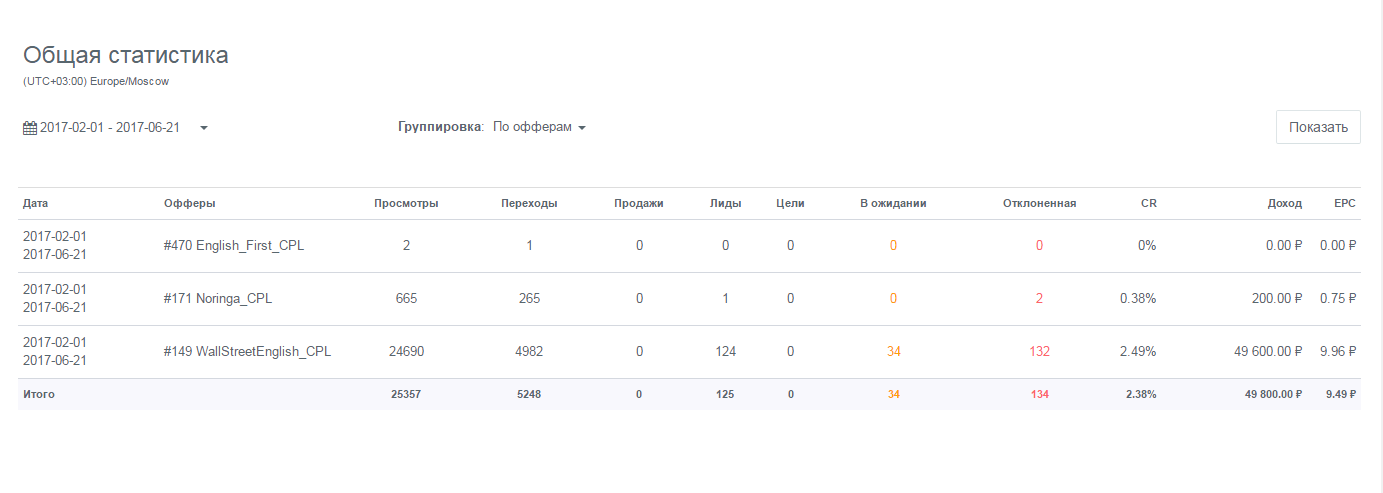Open offer #149 WallStreetEnglish_CPL
Image resolution: width=1383 pixels, height=493 pixels.
[247, 352]
